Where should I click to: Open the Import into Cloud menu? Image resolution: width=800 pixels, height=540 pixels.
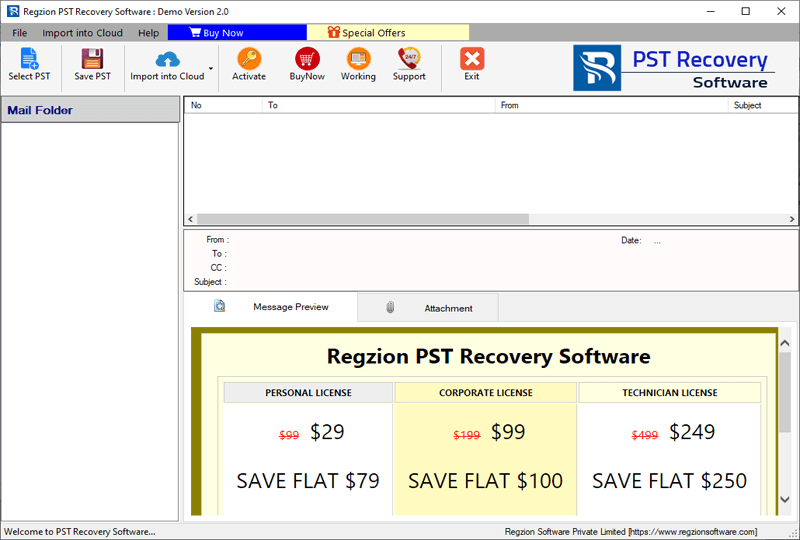[x=82, y=33]
